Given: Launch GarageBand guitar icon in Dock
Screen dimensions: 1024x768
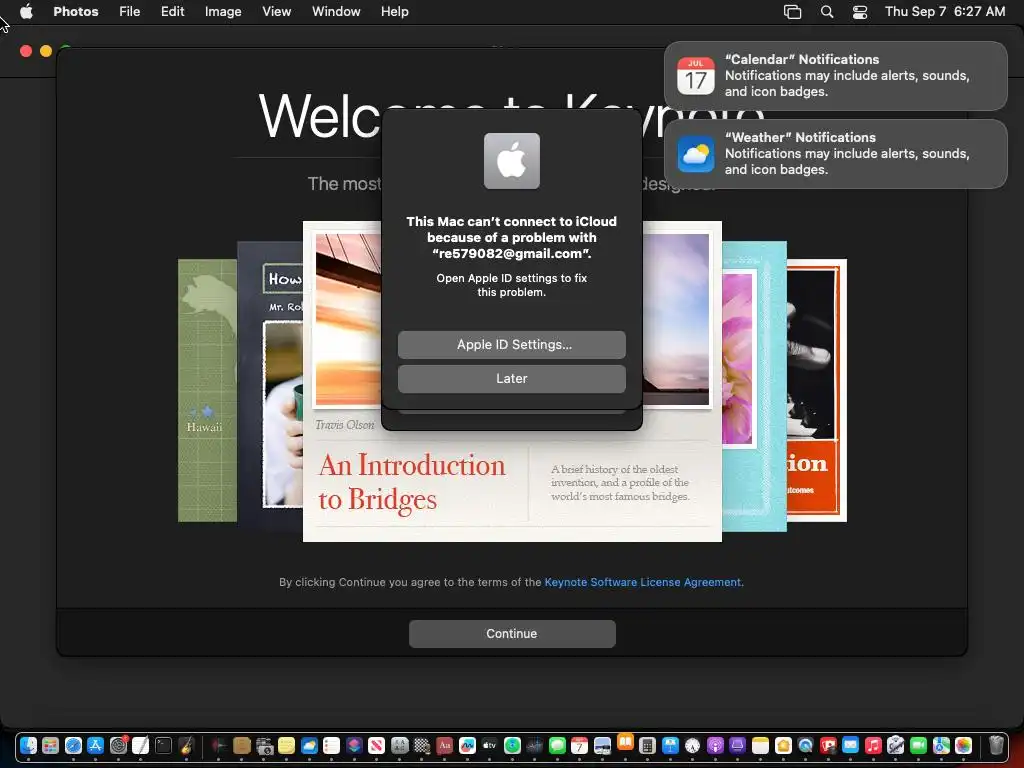Looking at the screenshot, I should tap(186, 745).
